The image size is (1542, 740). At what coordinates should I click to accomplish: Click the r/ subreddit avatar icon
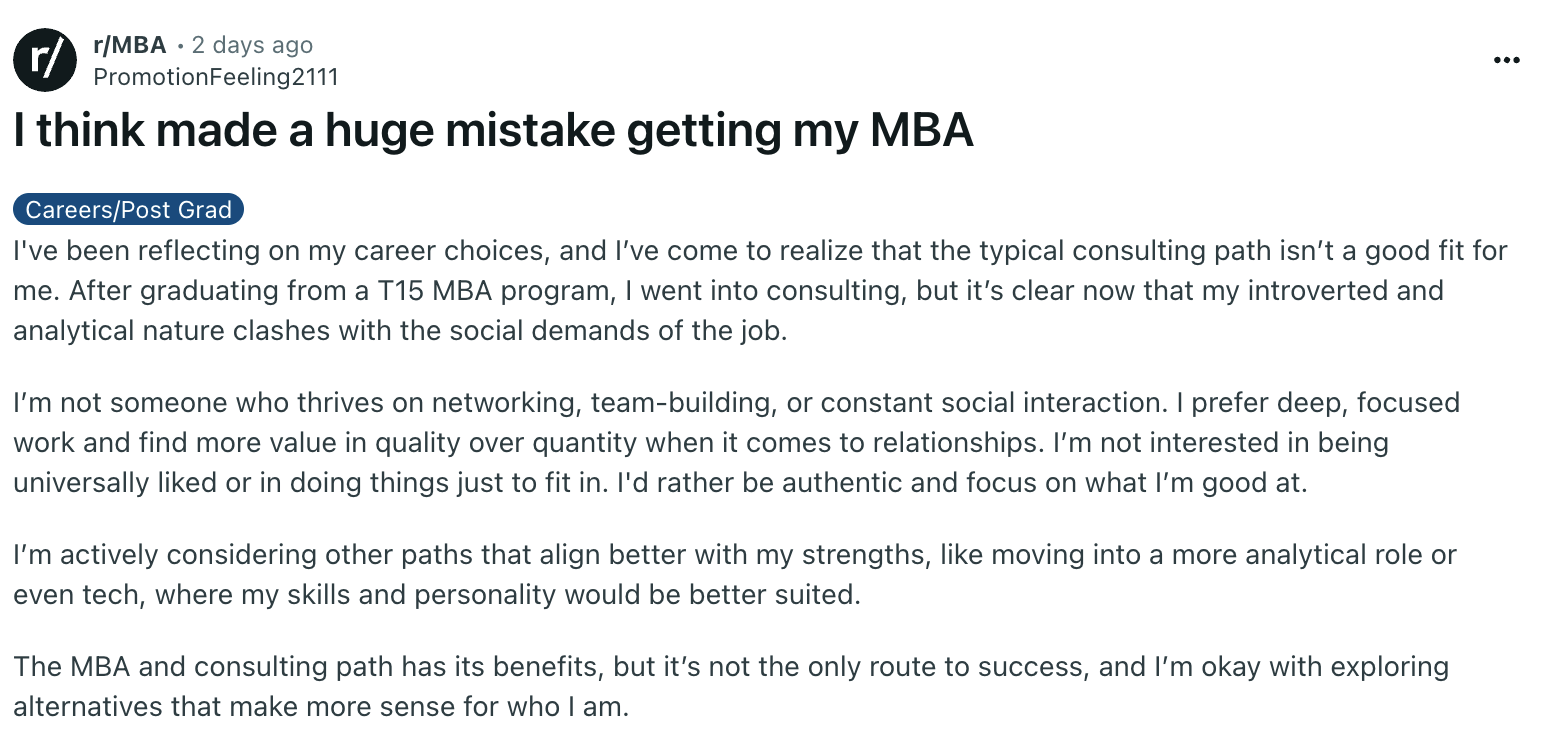click(x=45, y=60)
